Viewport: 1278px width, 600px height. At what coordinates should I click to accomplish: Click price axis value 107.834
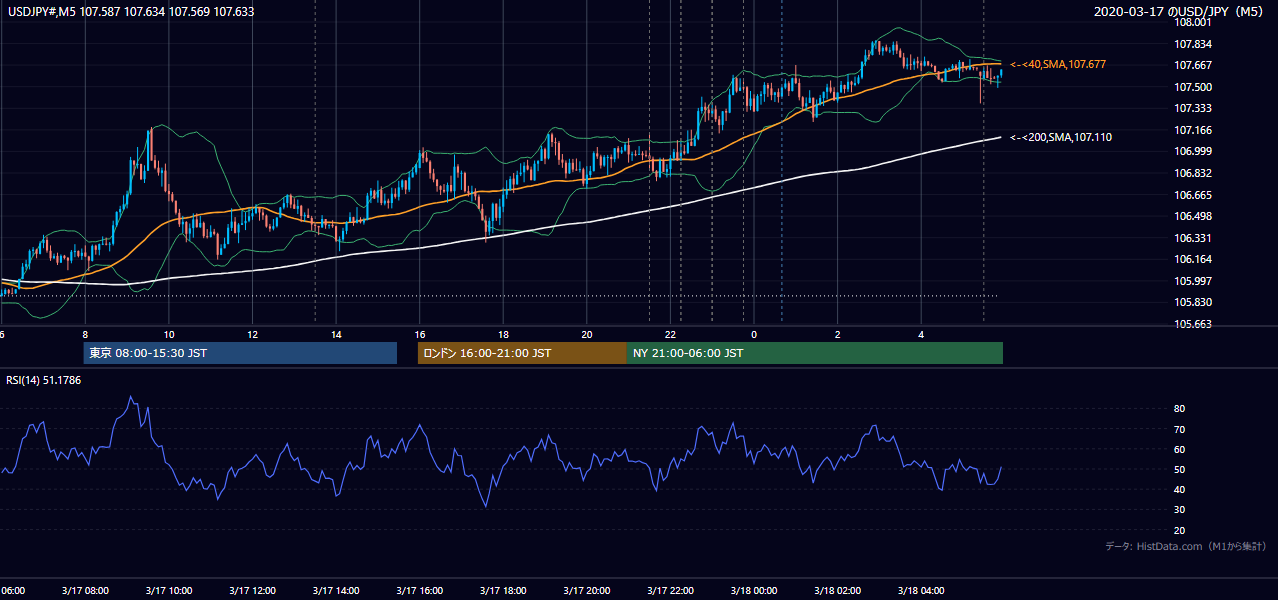click(x=1193, y=44)
